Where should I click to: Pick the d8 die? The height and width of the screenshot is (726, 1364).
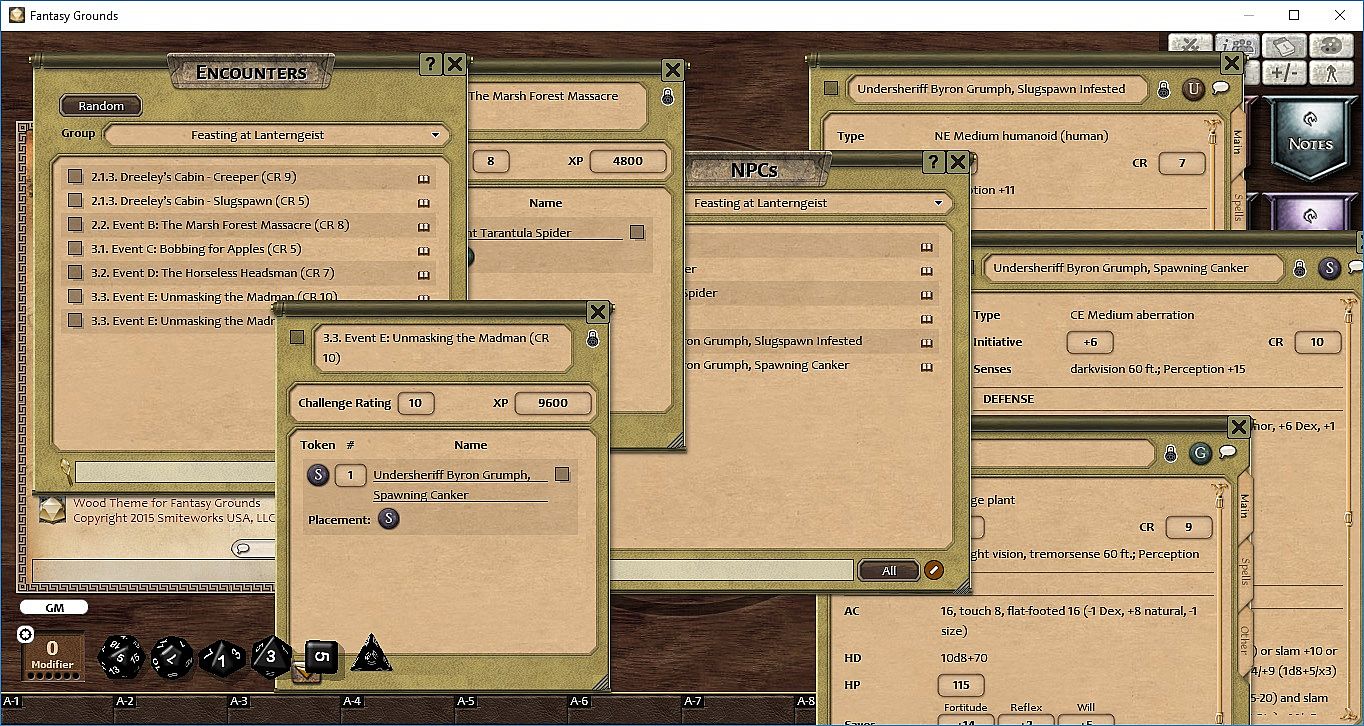[x=271, y=655]
